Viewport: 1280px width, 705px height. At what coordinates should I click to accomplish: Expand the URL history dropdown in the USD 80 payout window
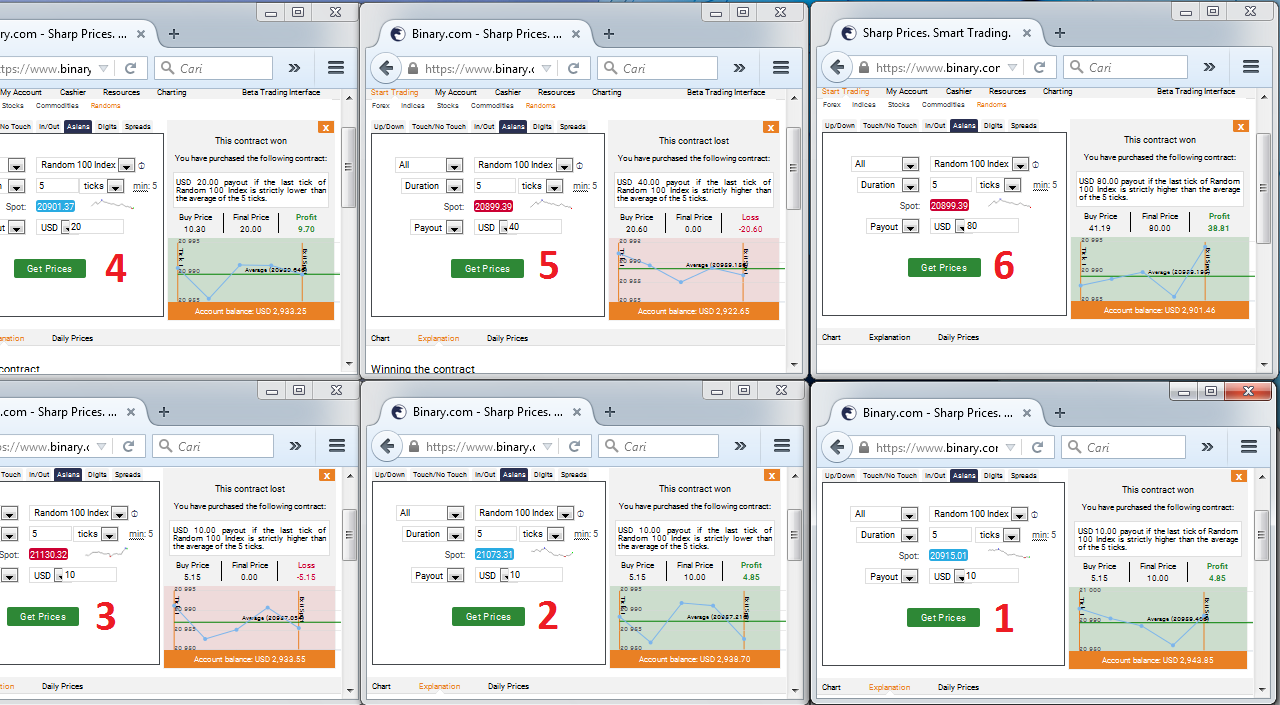tap(1012, 68)
